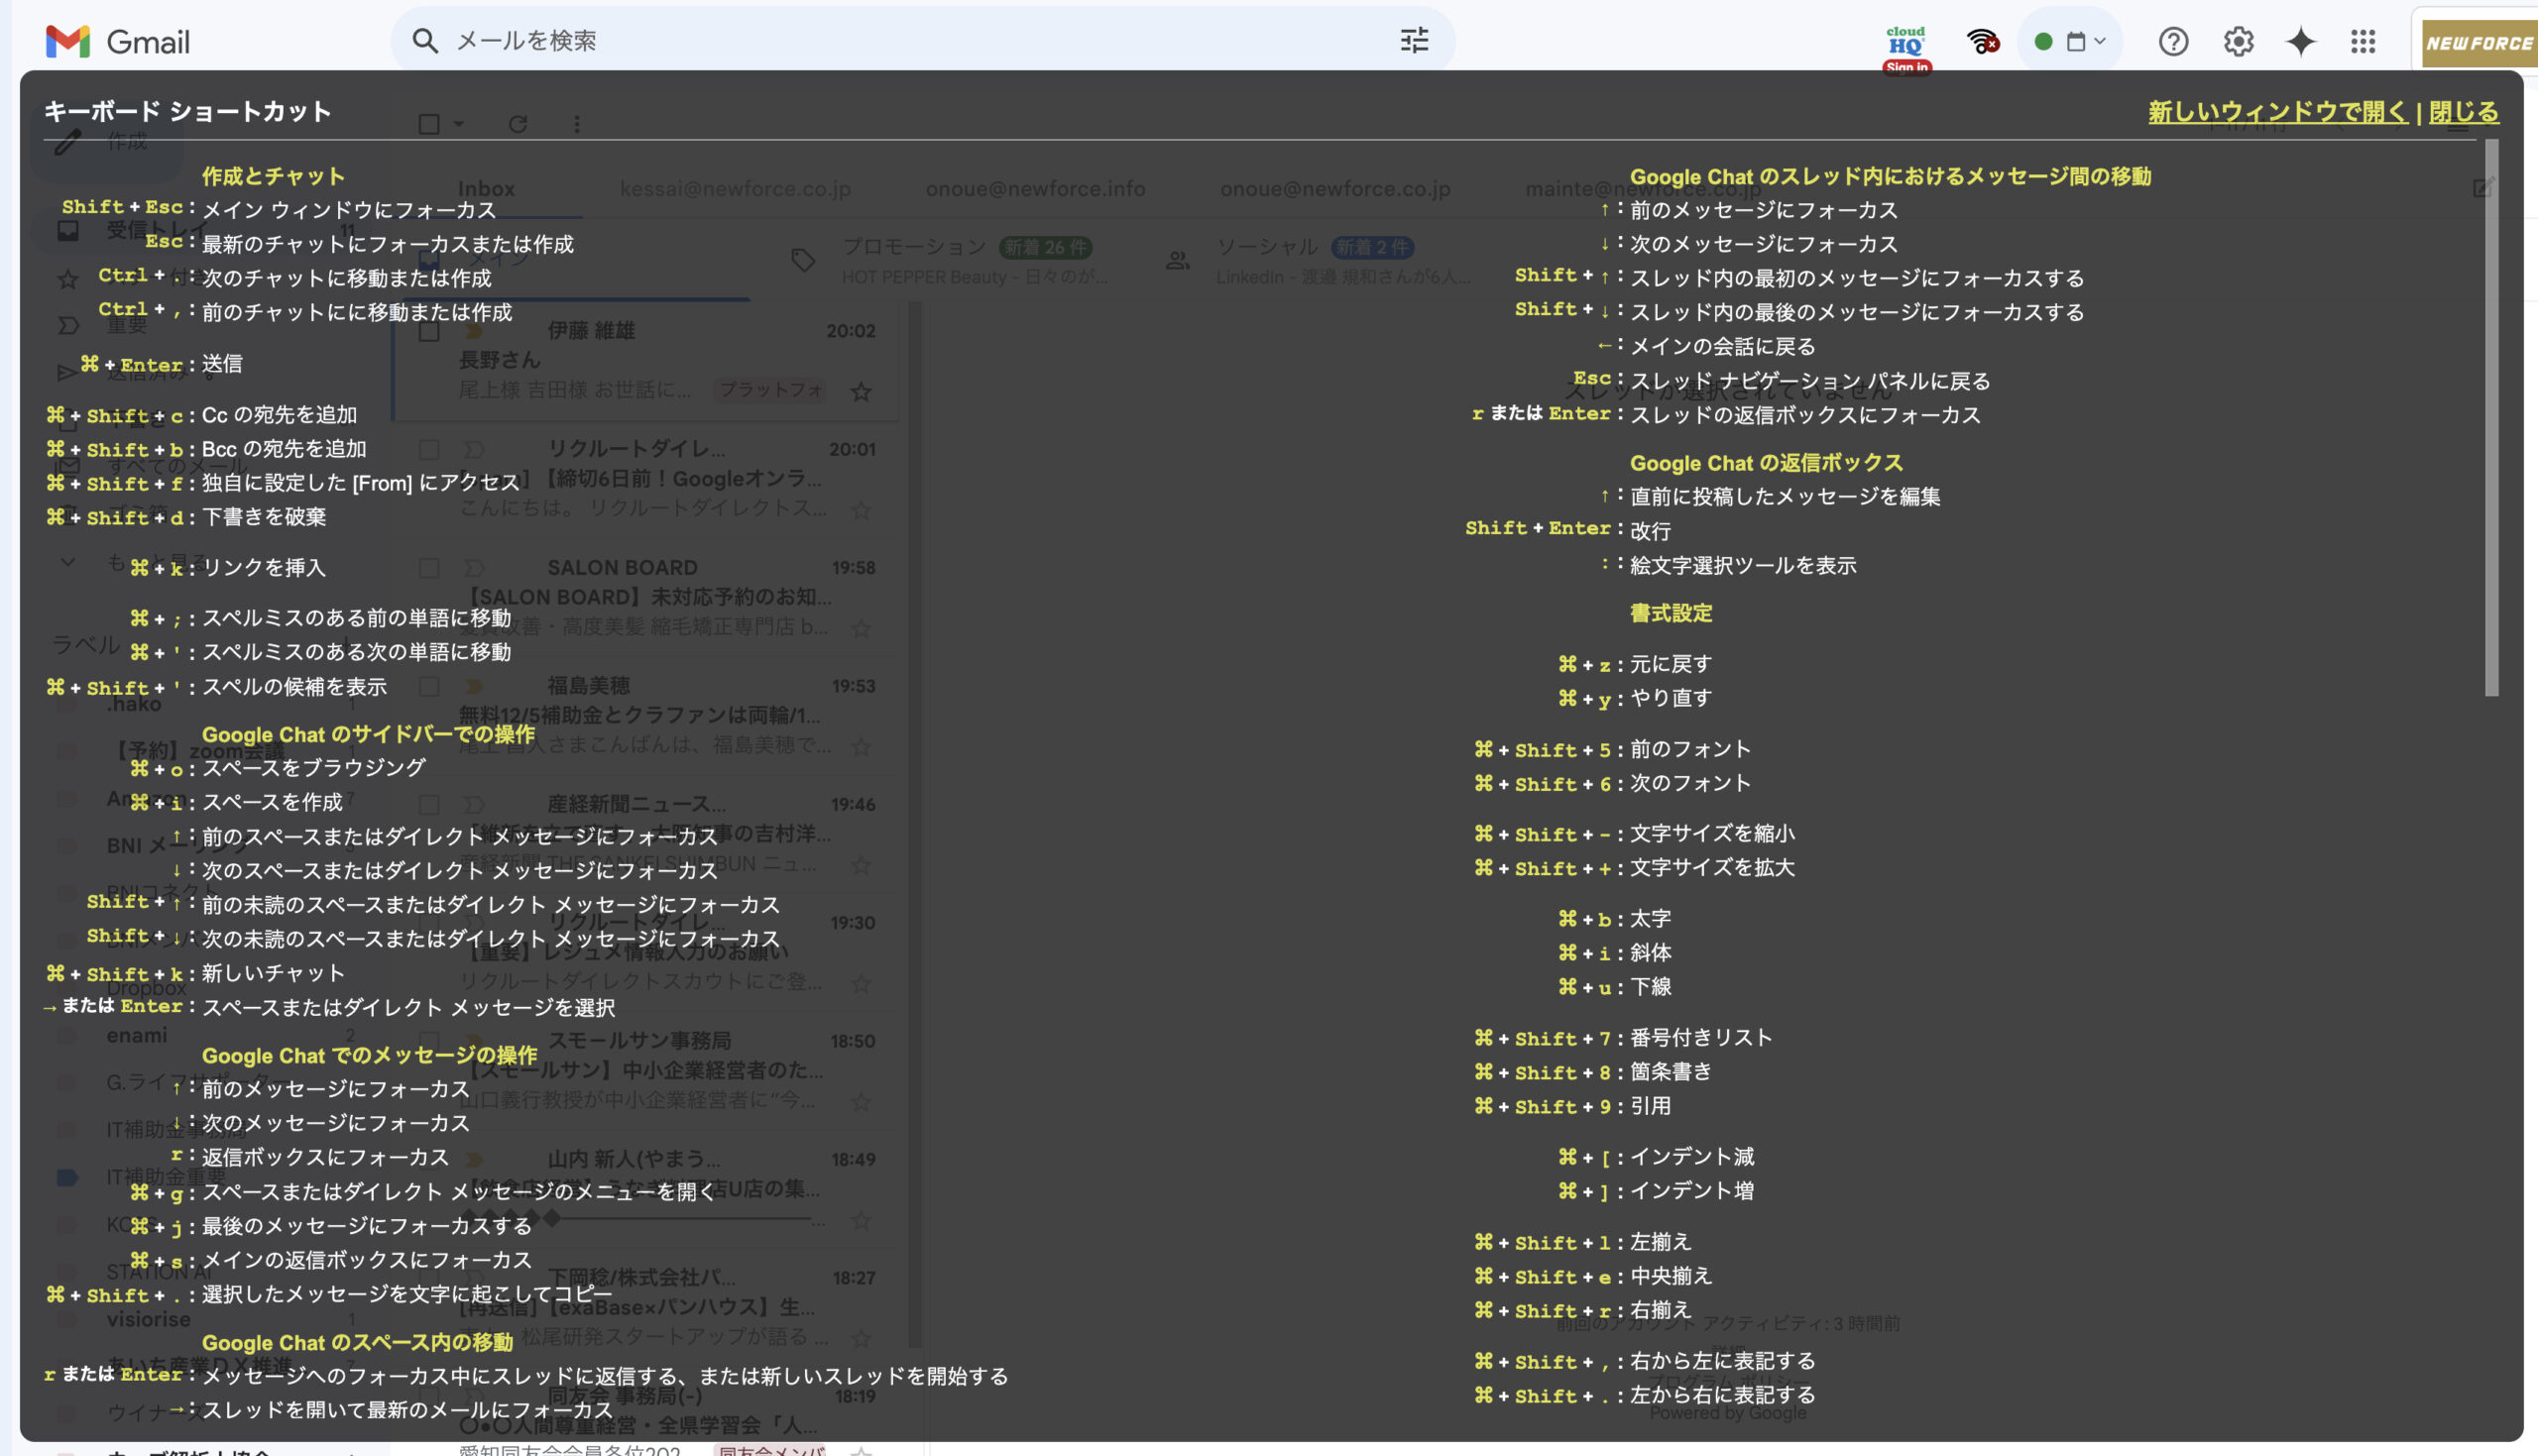This screenshot has width=2538, height=1456.
Task: Click the refresh icon behind the overlay
Action: (517, 124)
